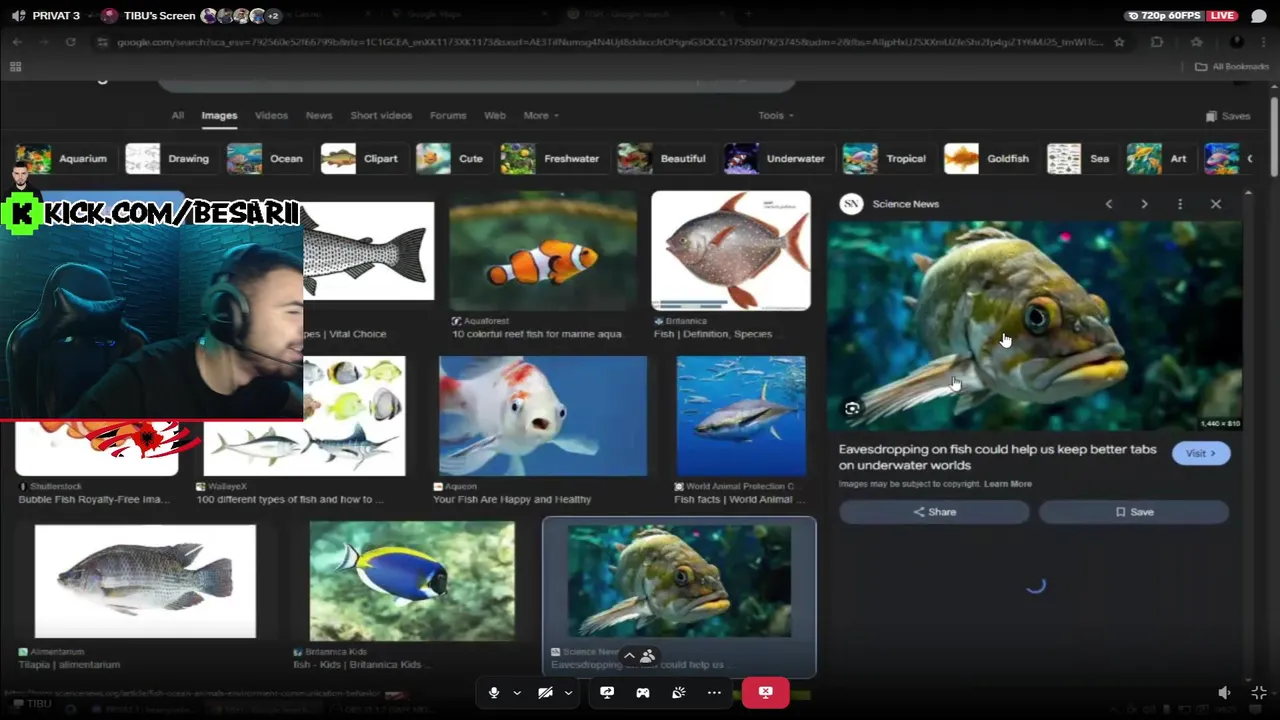Mute the Discord microphone
The image size is (1280, 720).
point(493,692)
